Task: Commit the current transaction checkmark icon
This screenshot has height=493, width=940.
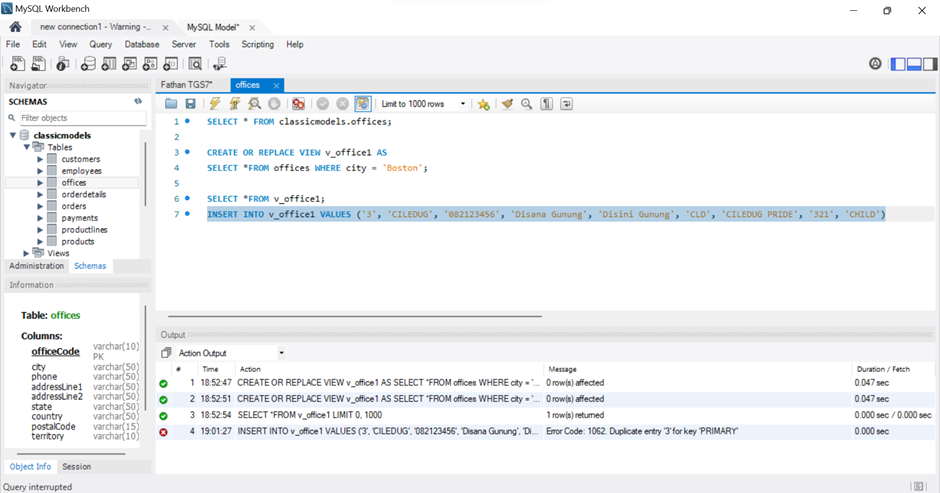Action: point(323,104)
